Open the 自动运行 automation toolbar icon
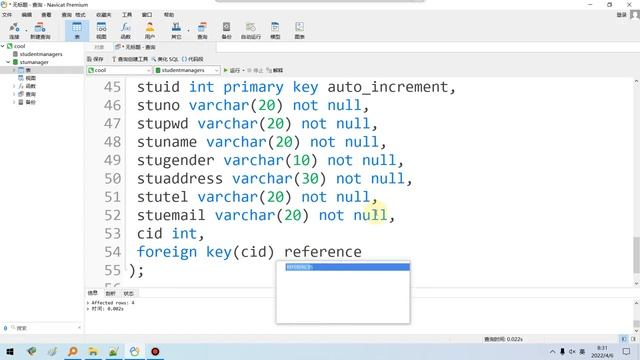Screen dimensions: 640x360 [251, 31]
